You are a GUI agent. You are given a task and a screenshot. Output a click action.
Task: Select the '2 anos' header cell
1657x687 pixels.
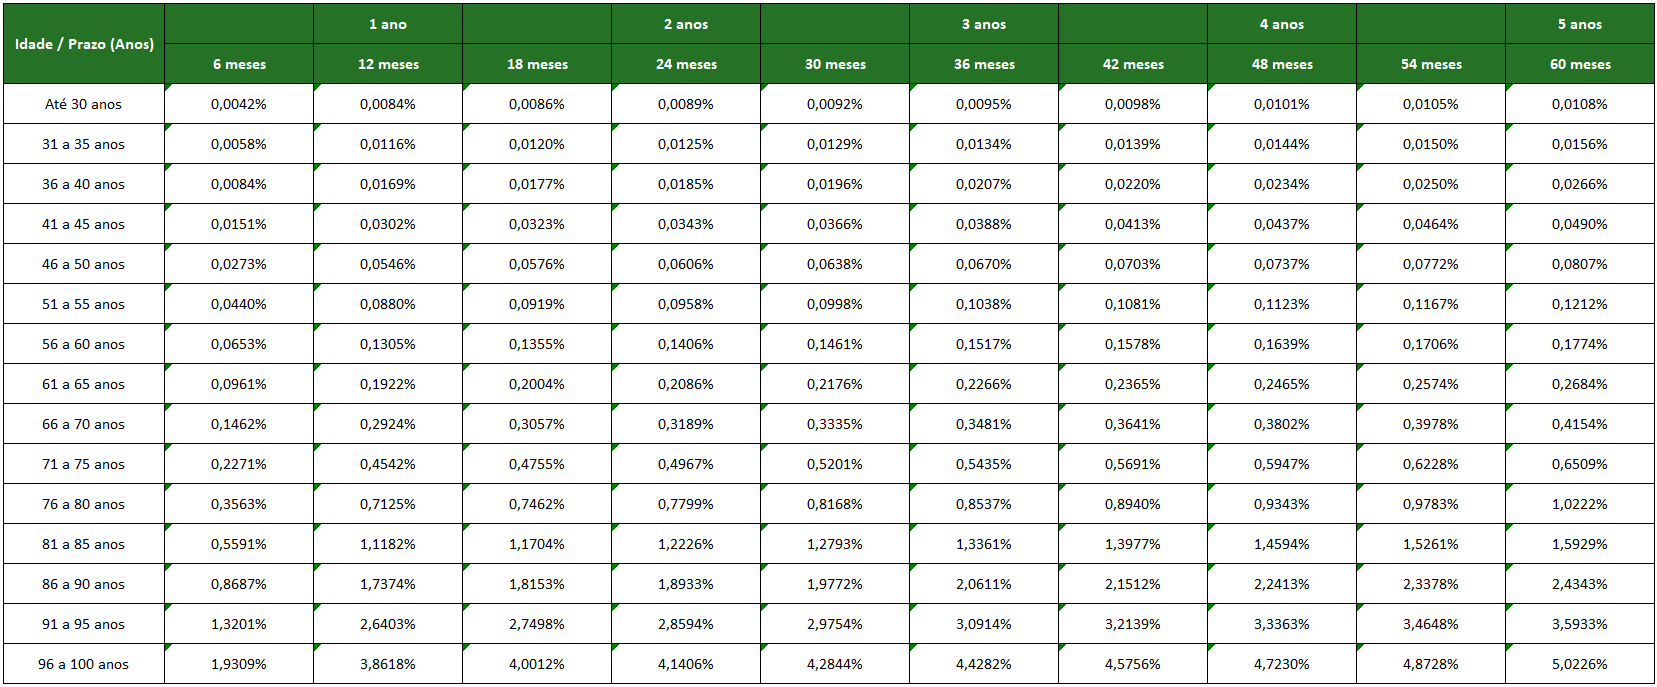point(686,24)
